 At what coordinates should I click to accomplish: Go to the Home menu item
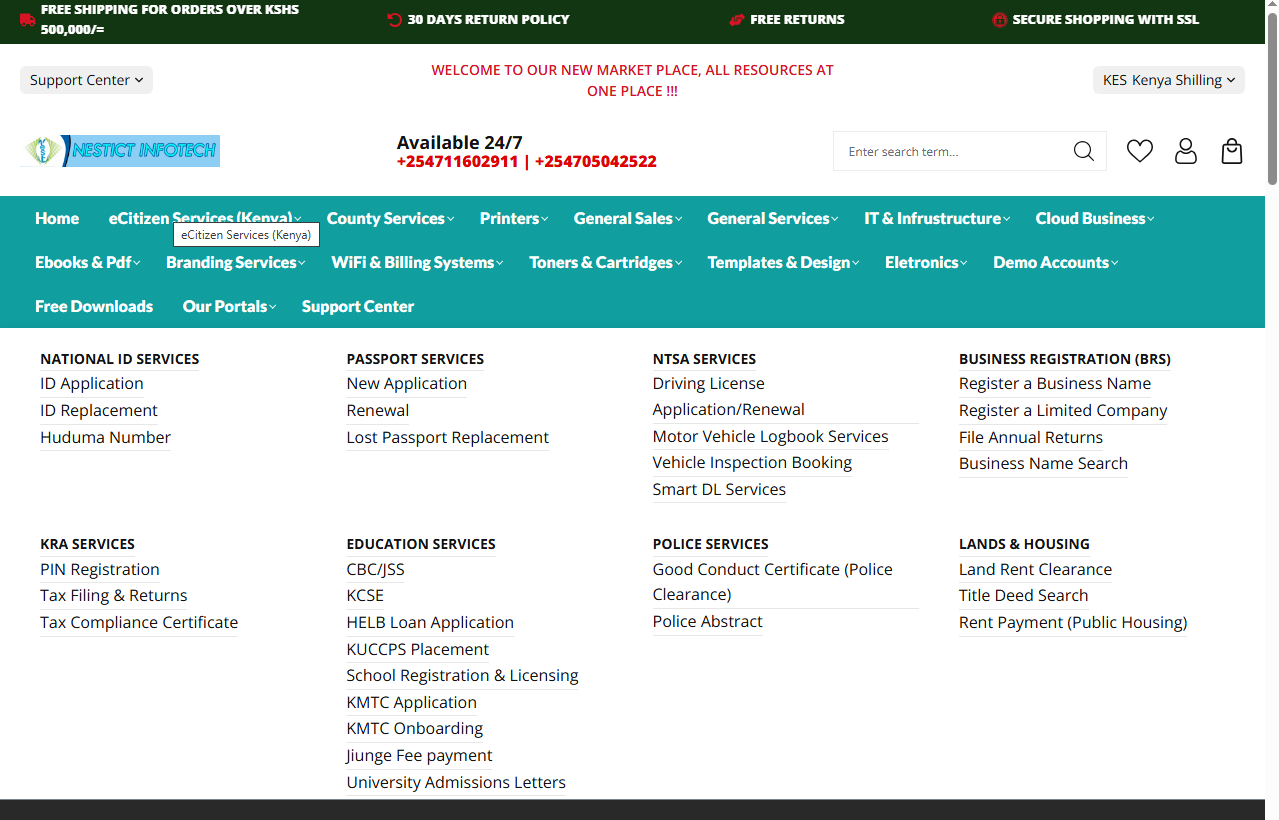(x=57, y=218)
